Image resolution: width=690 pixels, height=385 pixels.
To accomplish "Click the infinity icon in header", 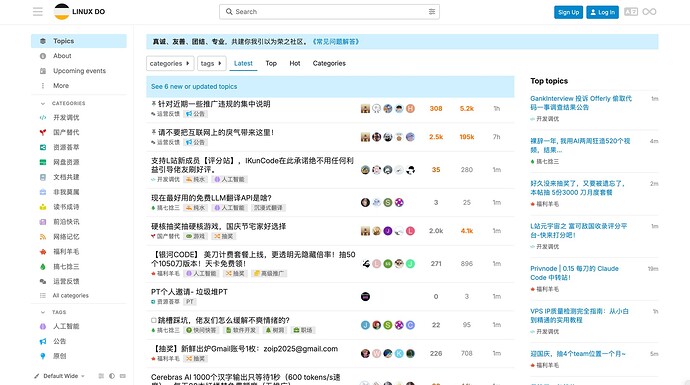I will tap(649, 12).
